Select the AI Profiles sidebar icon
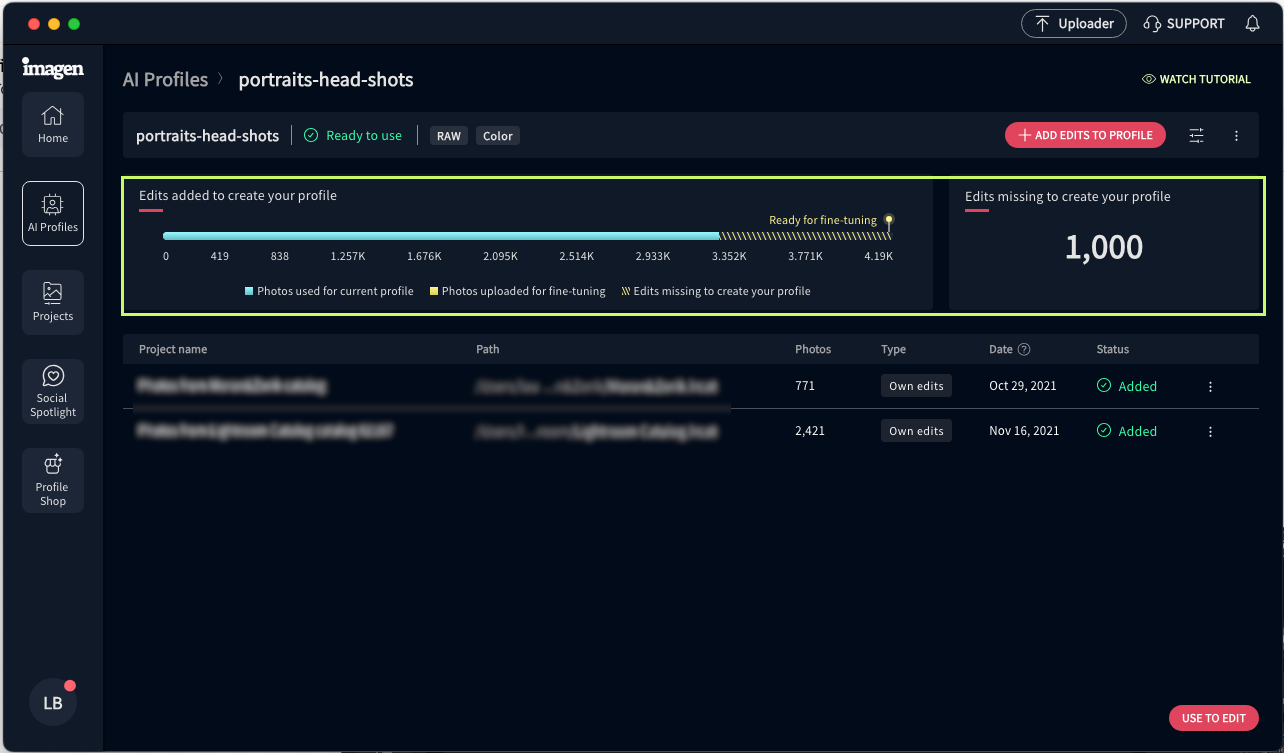1284x753 pixels. pyautogui.click(x=53, y=213)
